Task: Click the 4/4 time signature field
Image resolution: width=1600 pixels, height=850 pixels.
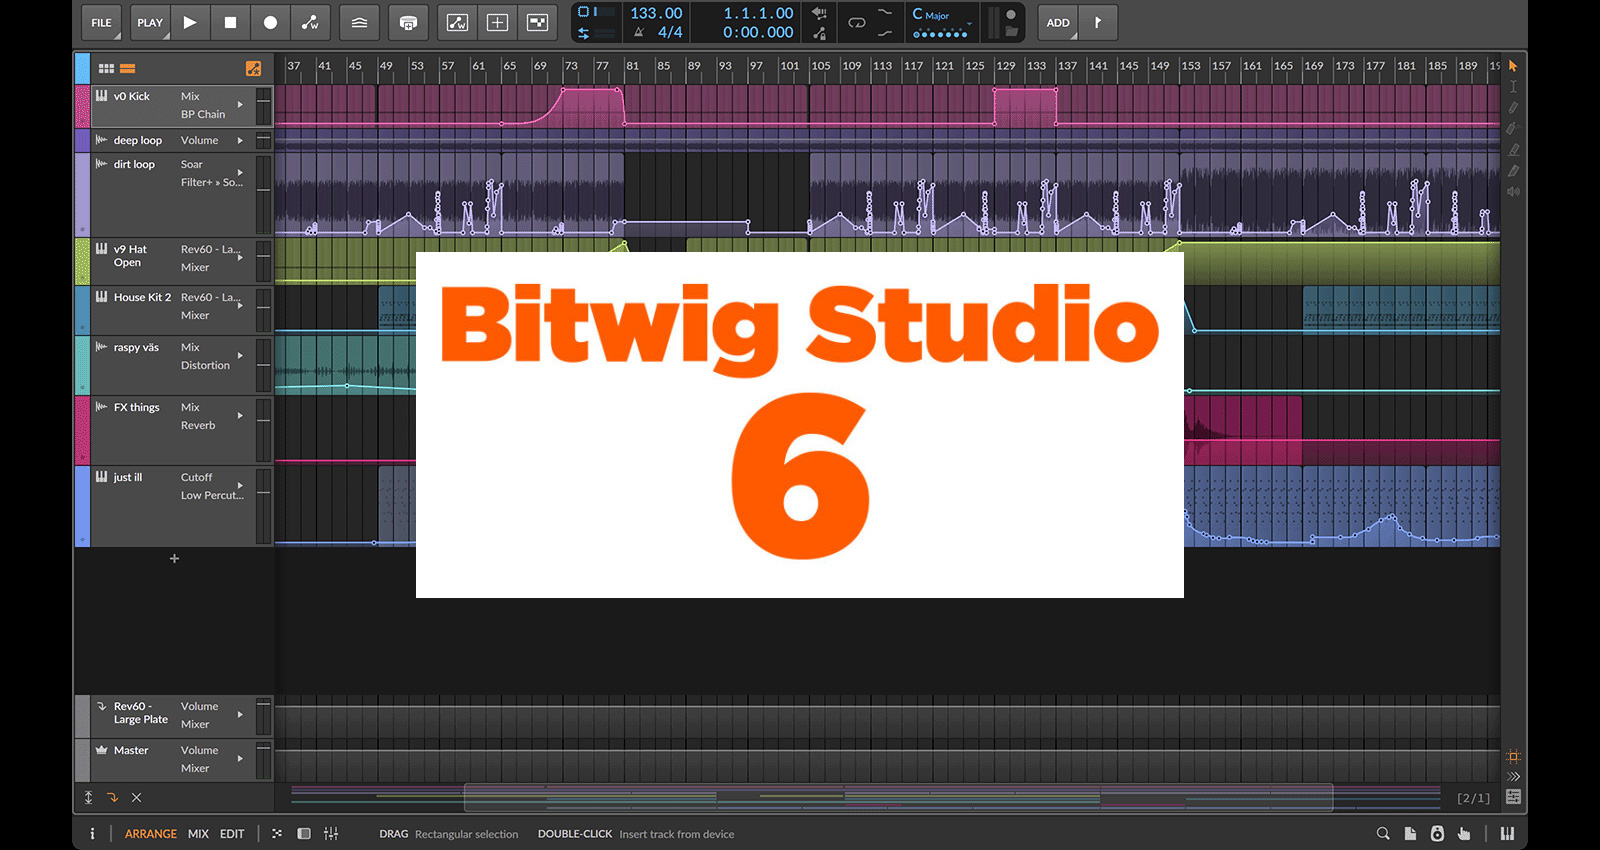Action: click(670, 32)
